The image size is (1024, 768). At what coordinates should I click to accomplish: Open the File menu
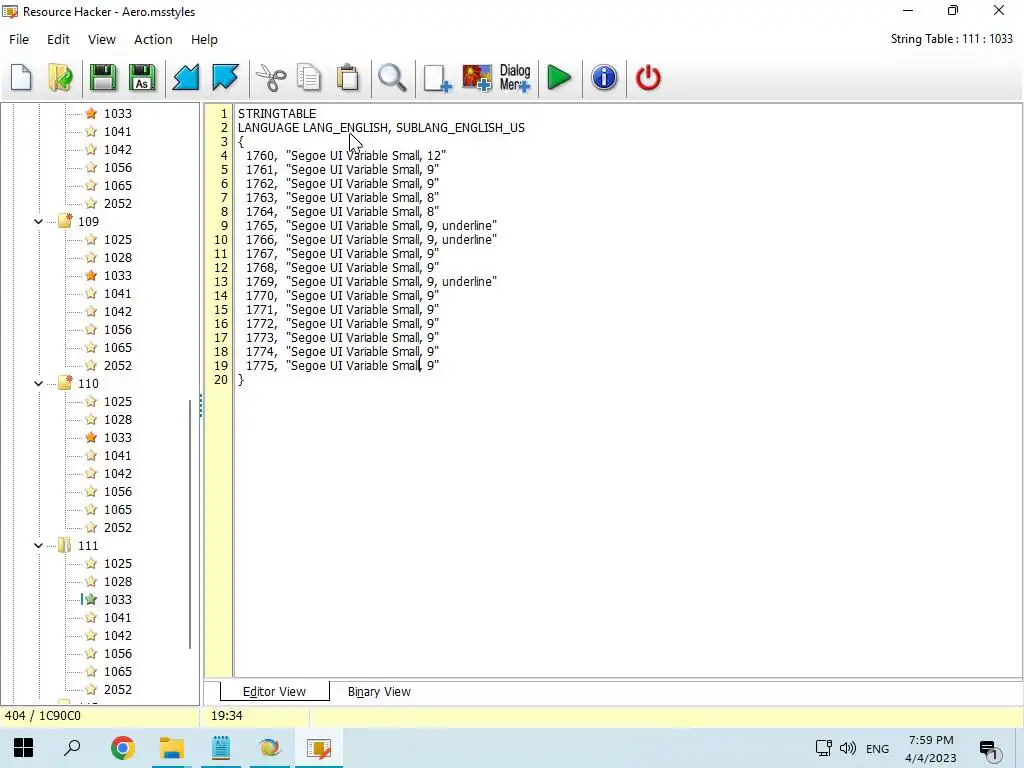coord(19,39)
